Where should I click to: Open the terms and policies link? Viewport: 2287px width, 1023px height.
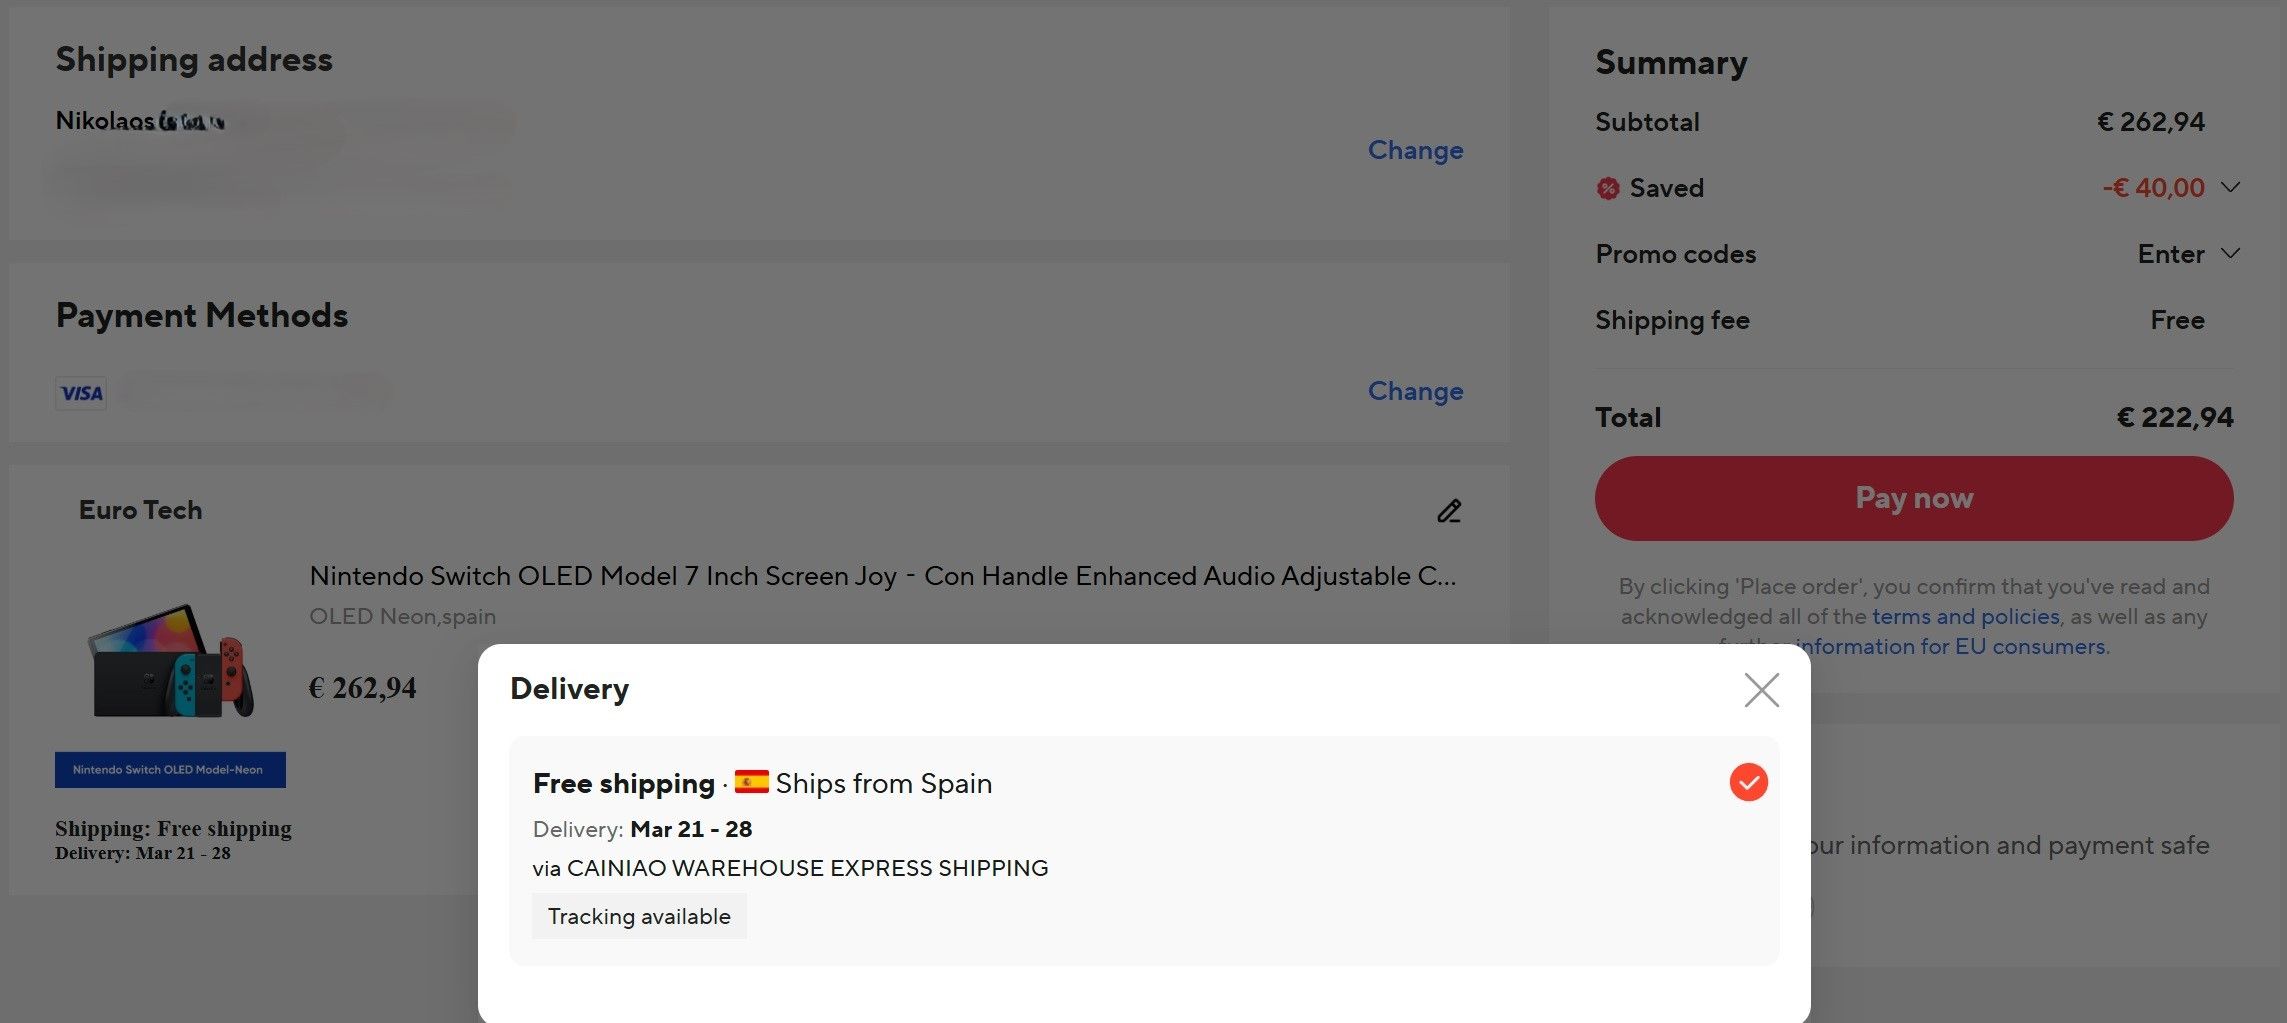(1965, 616)
